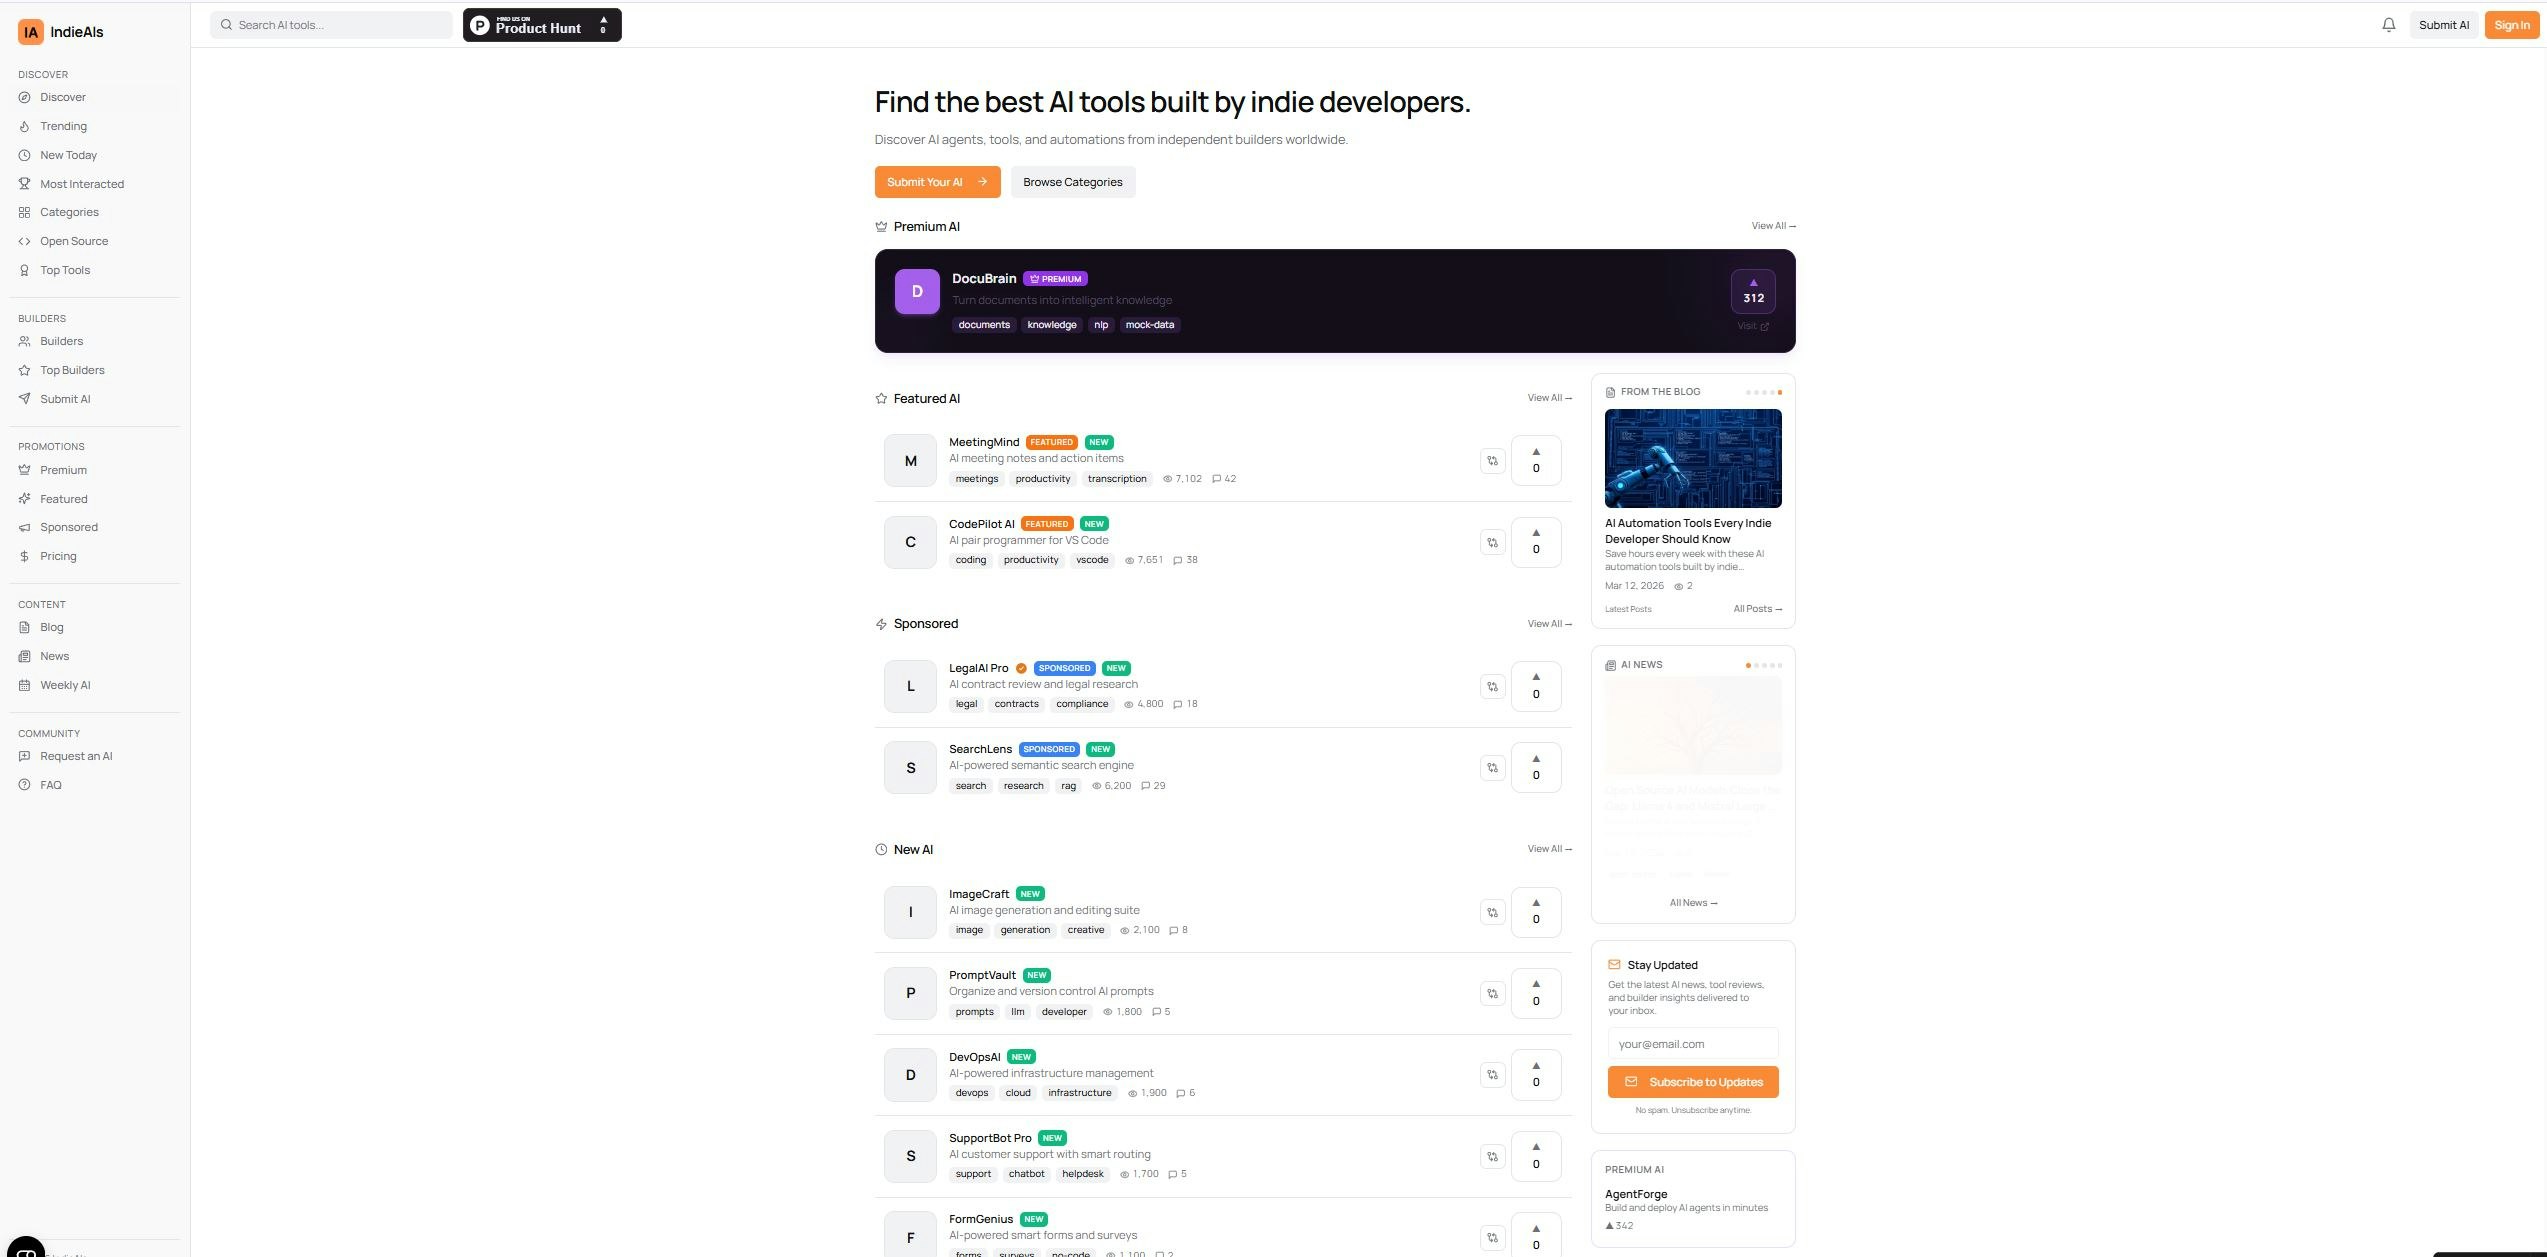Open the Blog section from the sidebar
2547x1257 pixels.
(x=26, y=627)
